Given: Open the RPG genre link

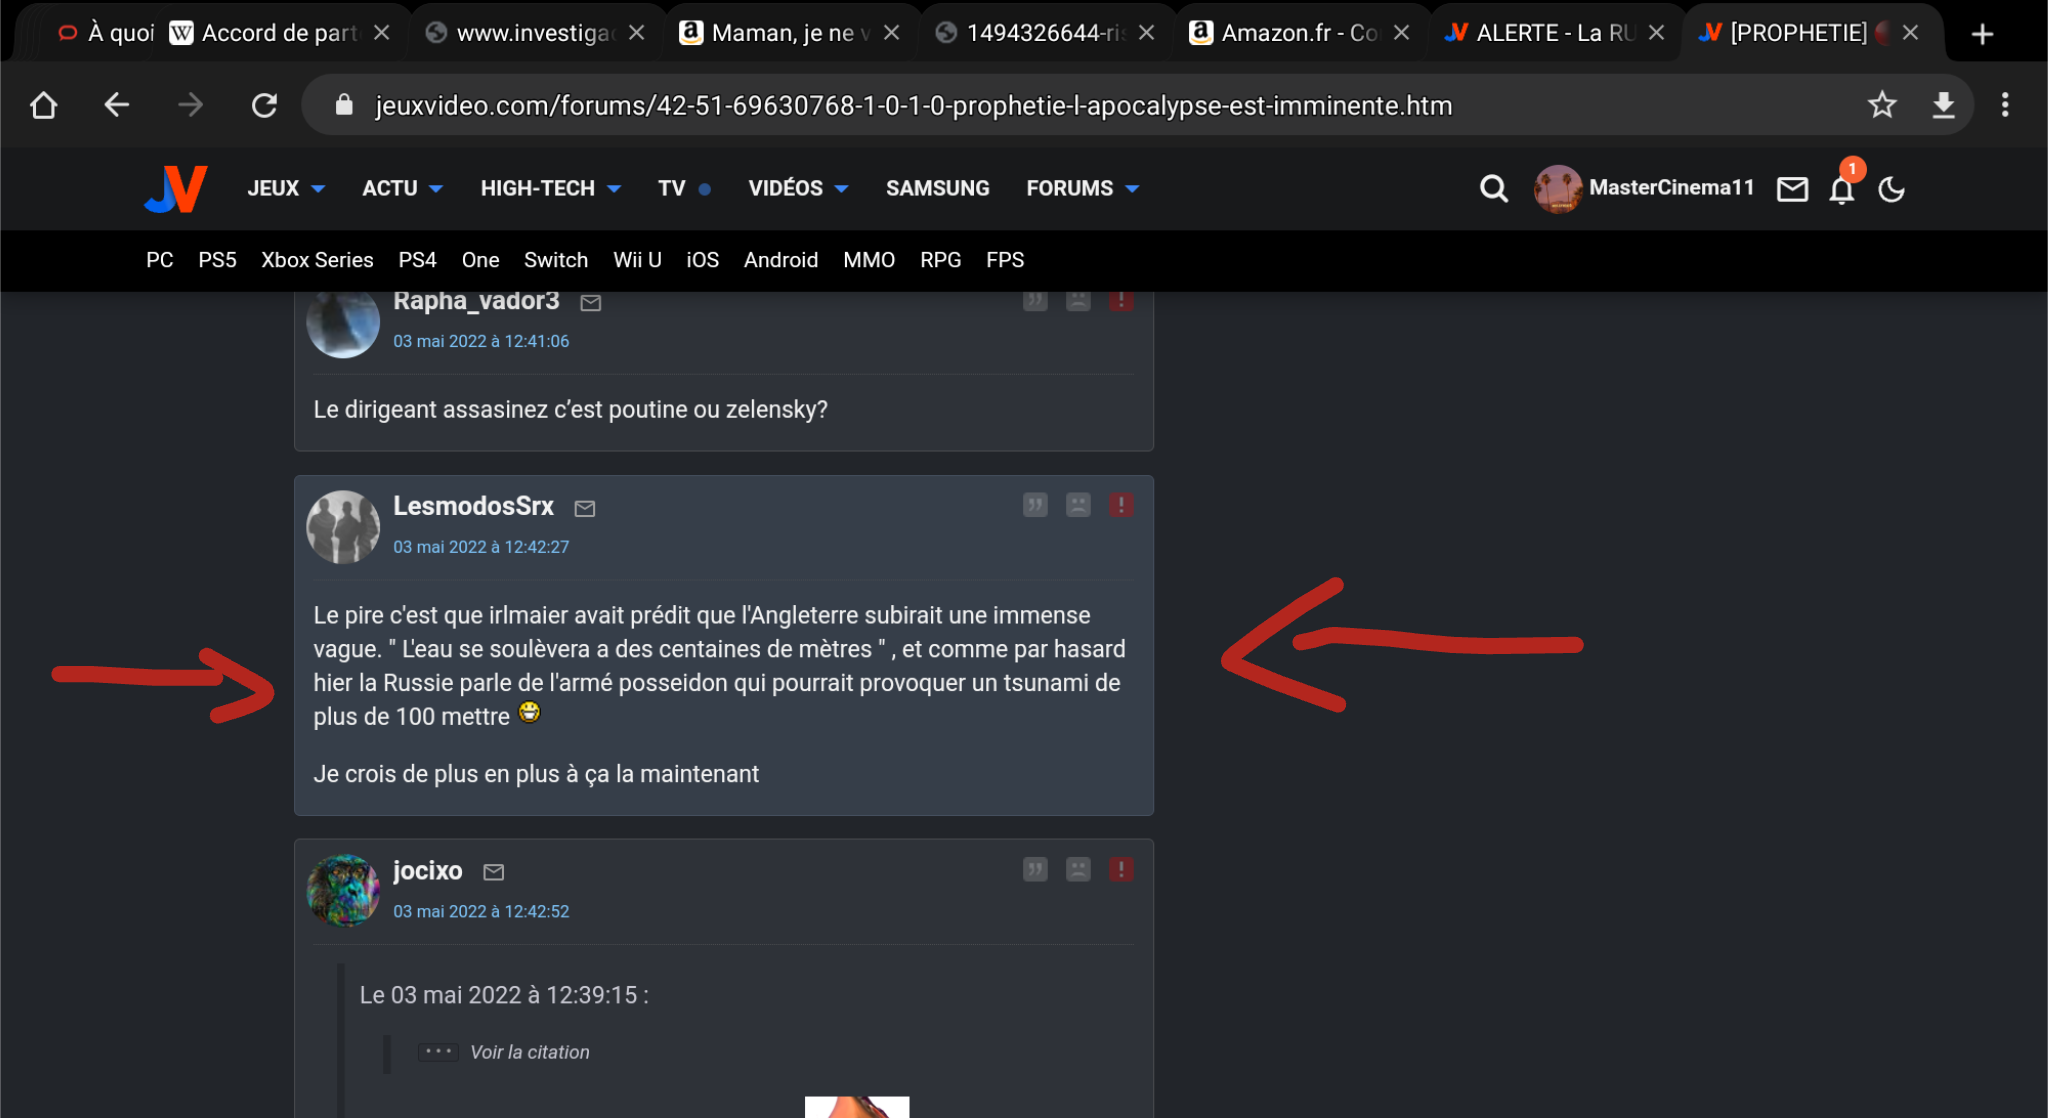Looking at the screenshot, I should 940,260.
